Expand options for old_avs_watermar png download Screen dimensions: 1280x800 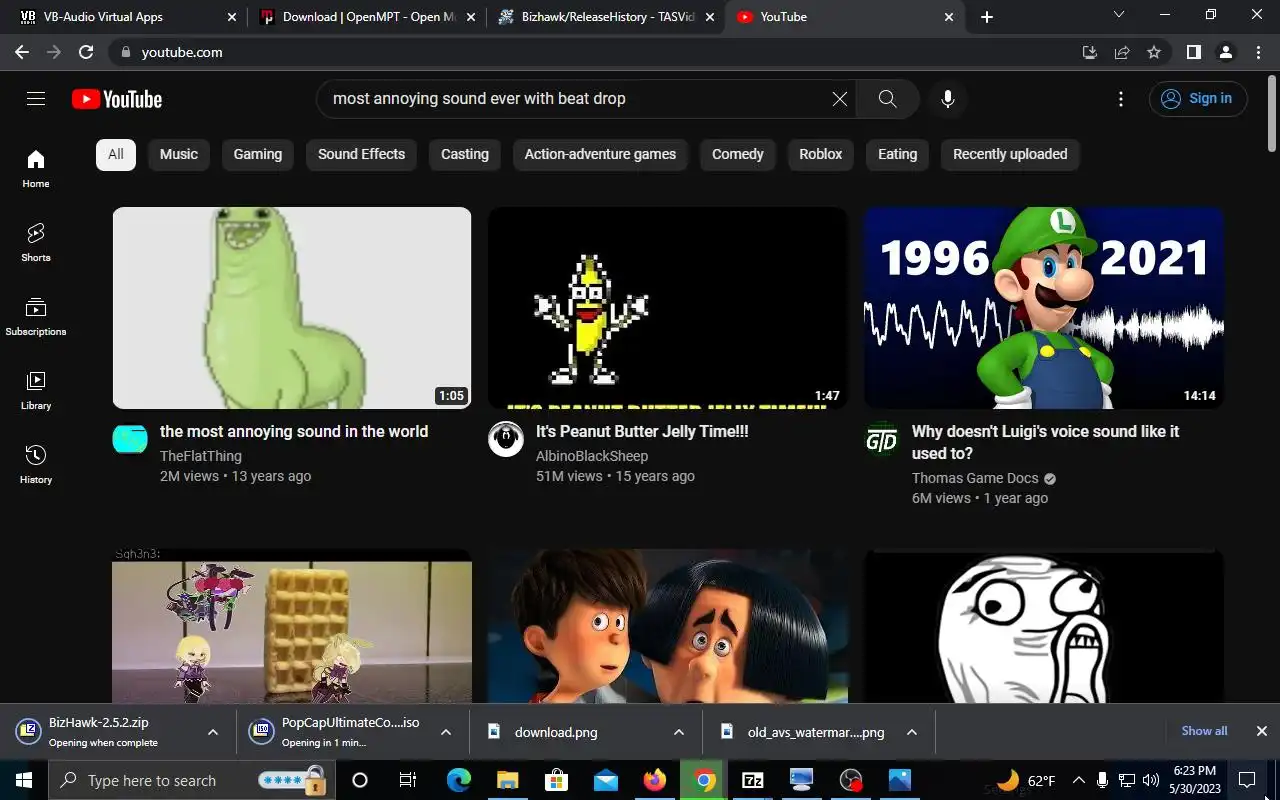coord(912,732)
